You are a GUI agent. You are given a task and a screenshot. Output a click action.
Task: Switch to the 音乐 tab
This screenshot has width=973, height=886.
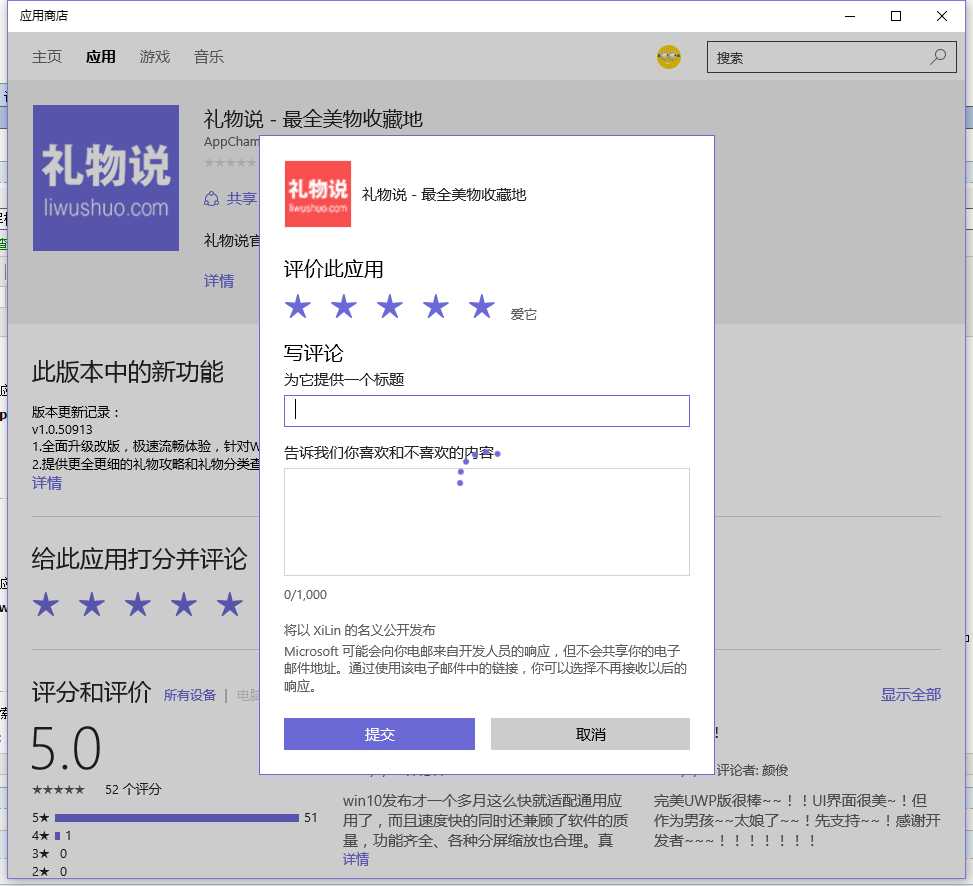click(208, 57)
